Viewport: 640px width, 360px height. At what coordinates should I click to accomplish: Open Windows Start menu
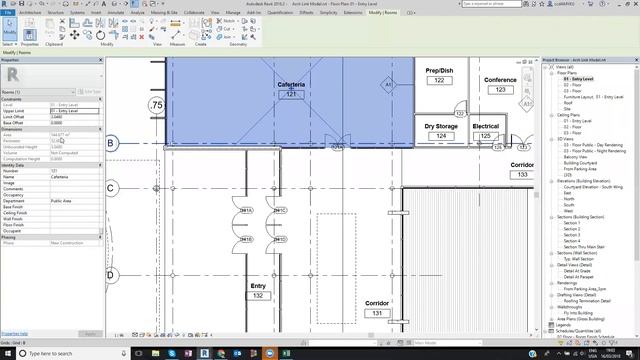coord(8,353)
